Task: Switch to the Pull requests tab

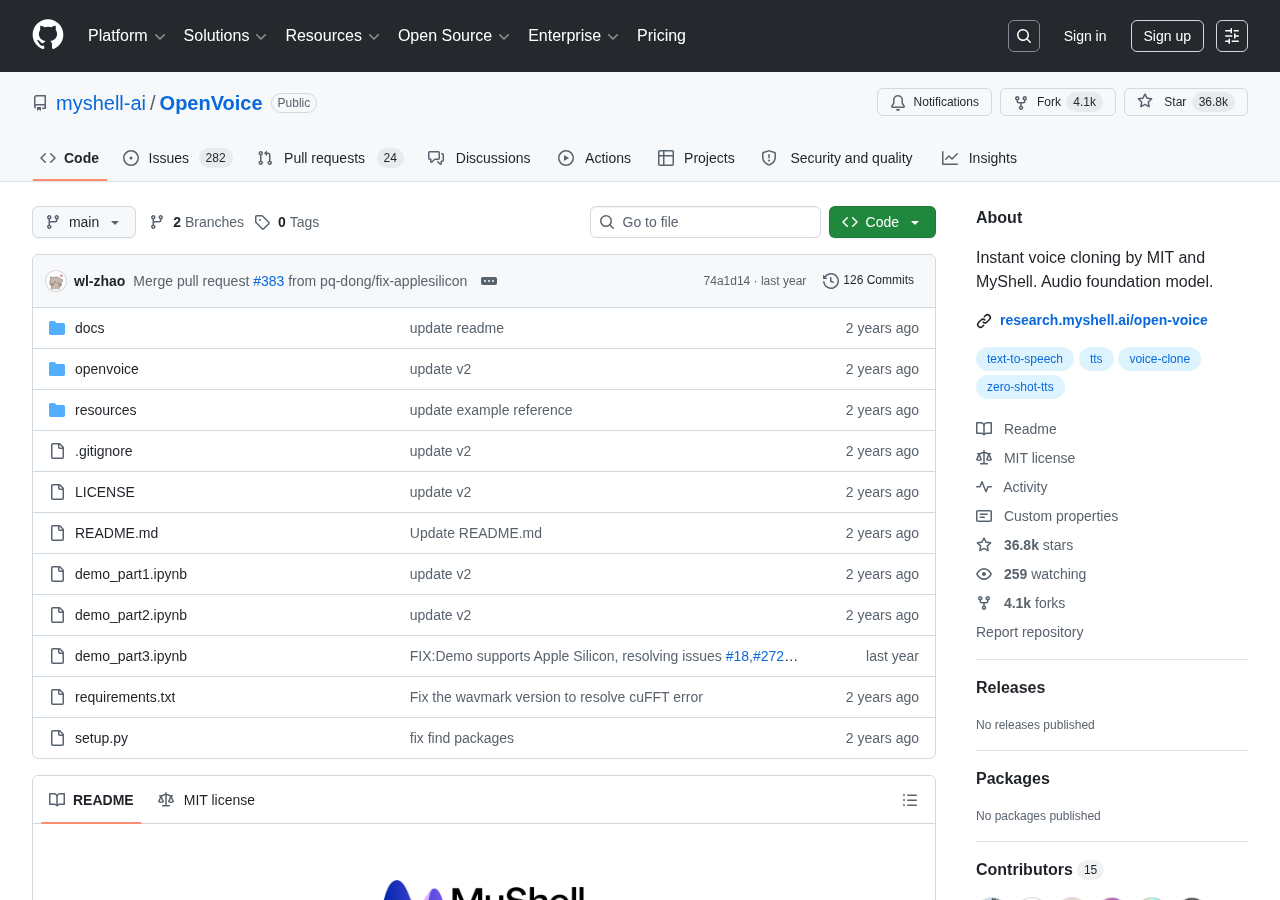Action: pyautogui.click(x=330, y=158)
